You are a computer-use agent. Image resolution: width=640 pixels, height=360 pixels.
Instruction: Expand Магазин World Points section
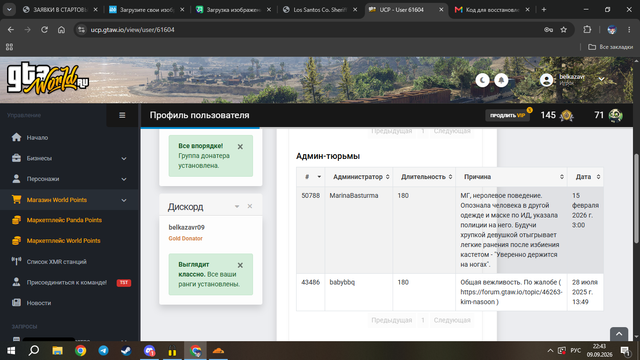tap(69, 200)
